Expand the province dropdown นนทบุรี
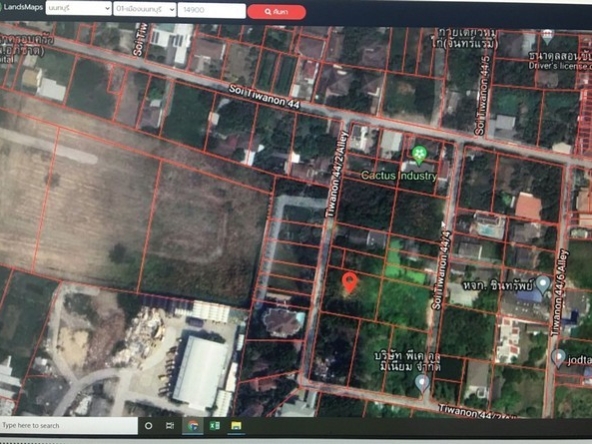The height and width of the screenshot is (444, 592). click(79, 9)
